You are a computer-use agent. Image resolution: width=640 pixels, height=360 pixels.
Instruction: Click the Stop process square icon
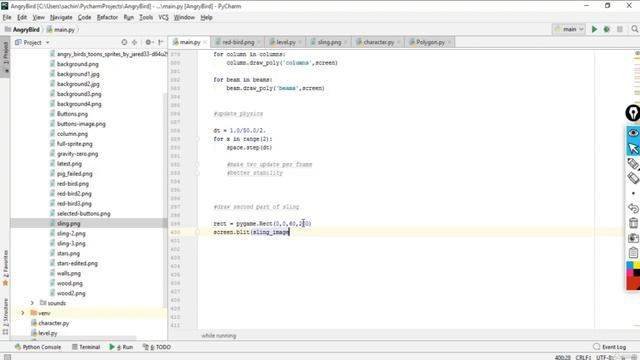(x=620, y=29)
